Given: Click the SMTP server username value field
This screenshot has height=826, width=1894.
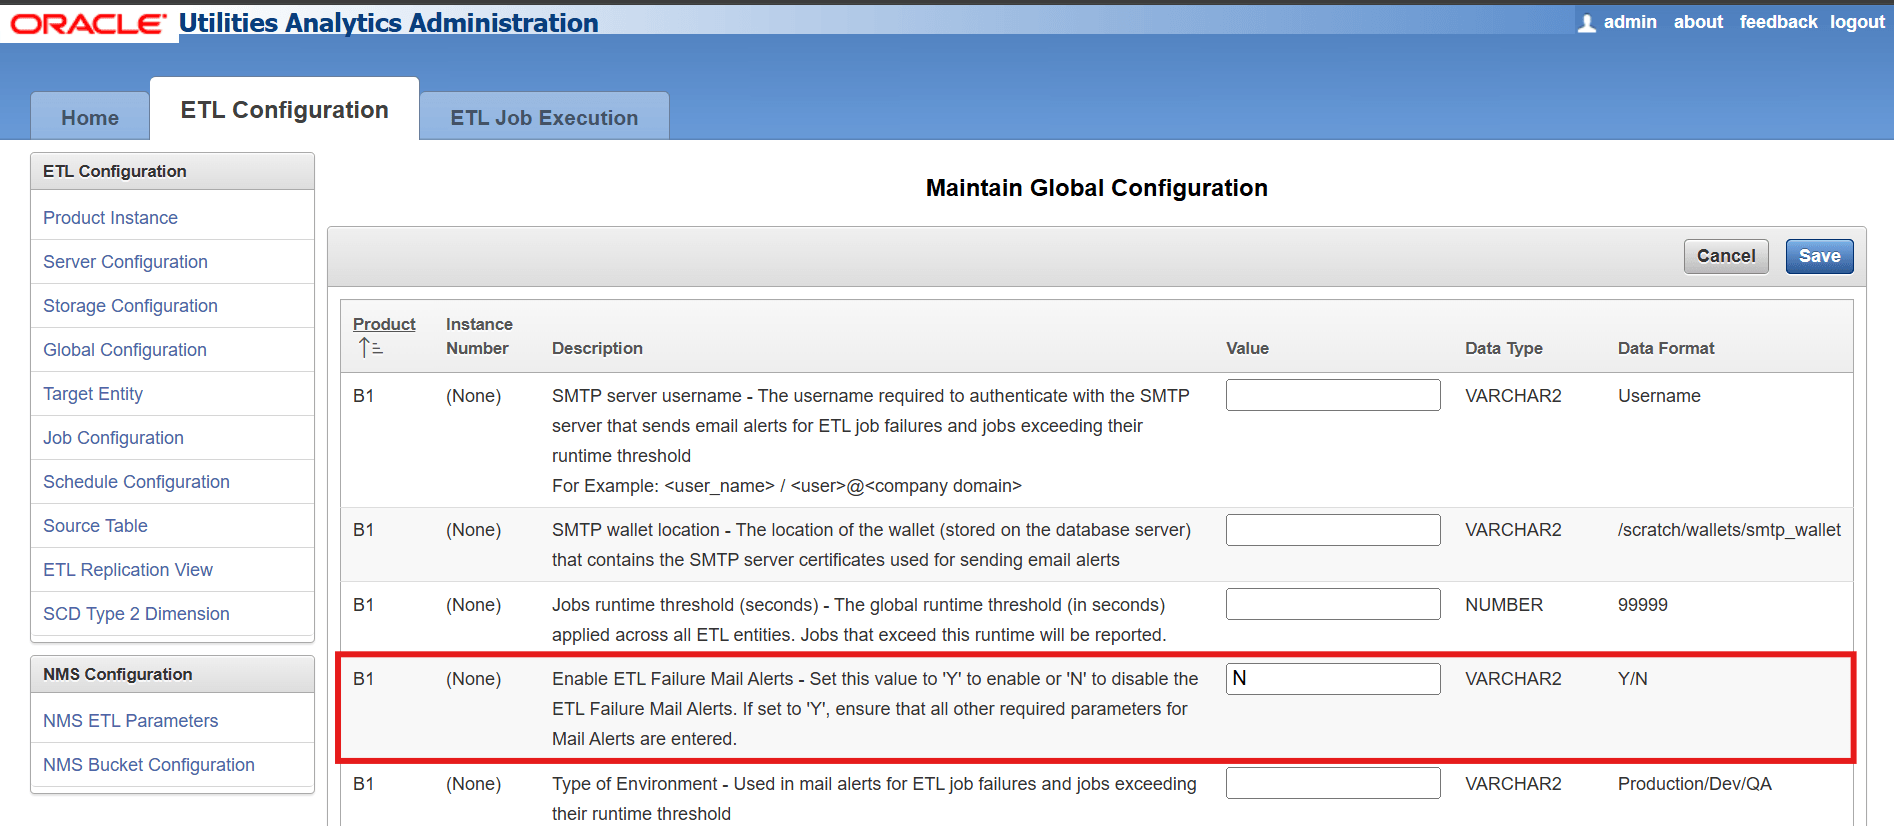Looking at the screenshot, I should tap(1333, 395).
